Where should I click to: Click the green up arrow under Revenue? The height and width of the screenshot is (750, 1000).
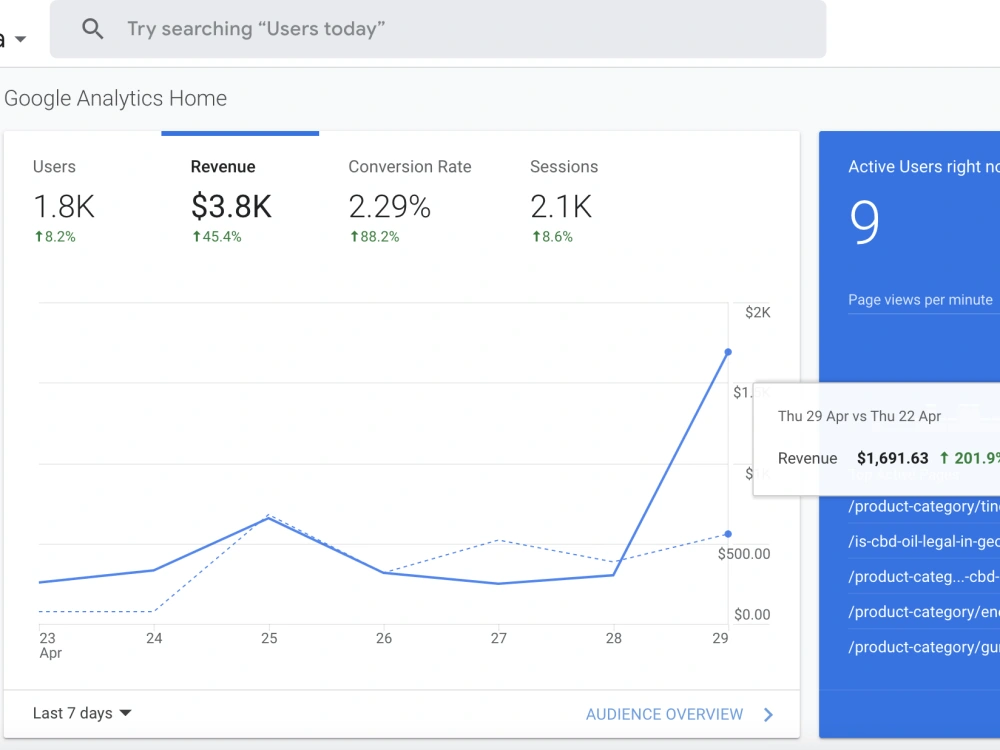coord(196,237)
